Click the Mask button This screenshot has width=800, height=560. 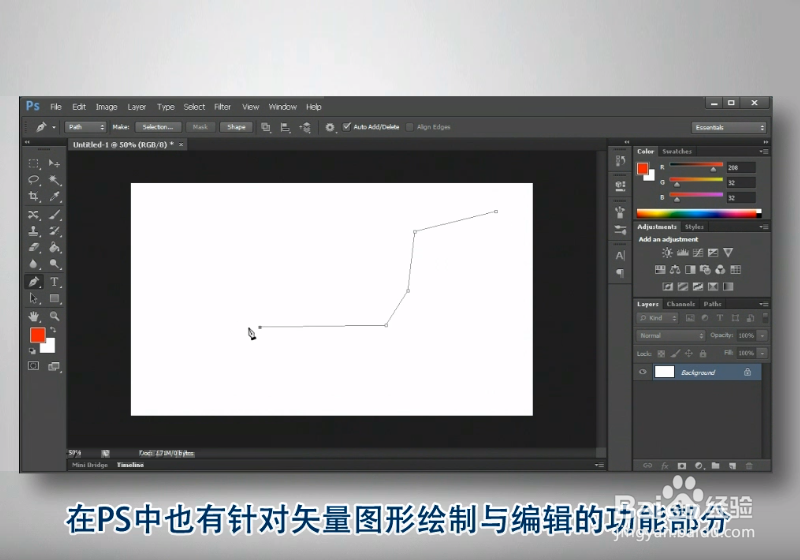point(200,127)
